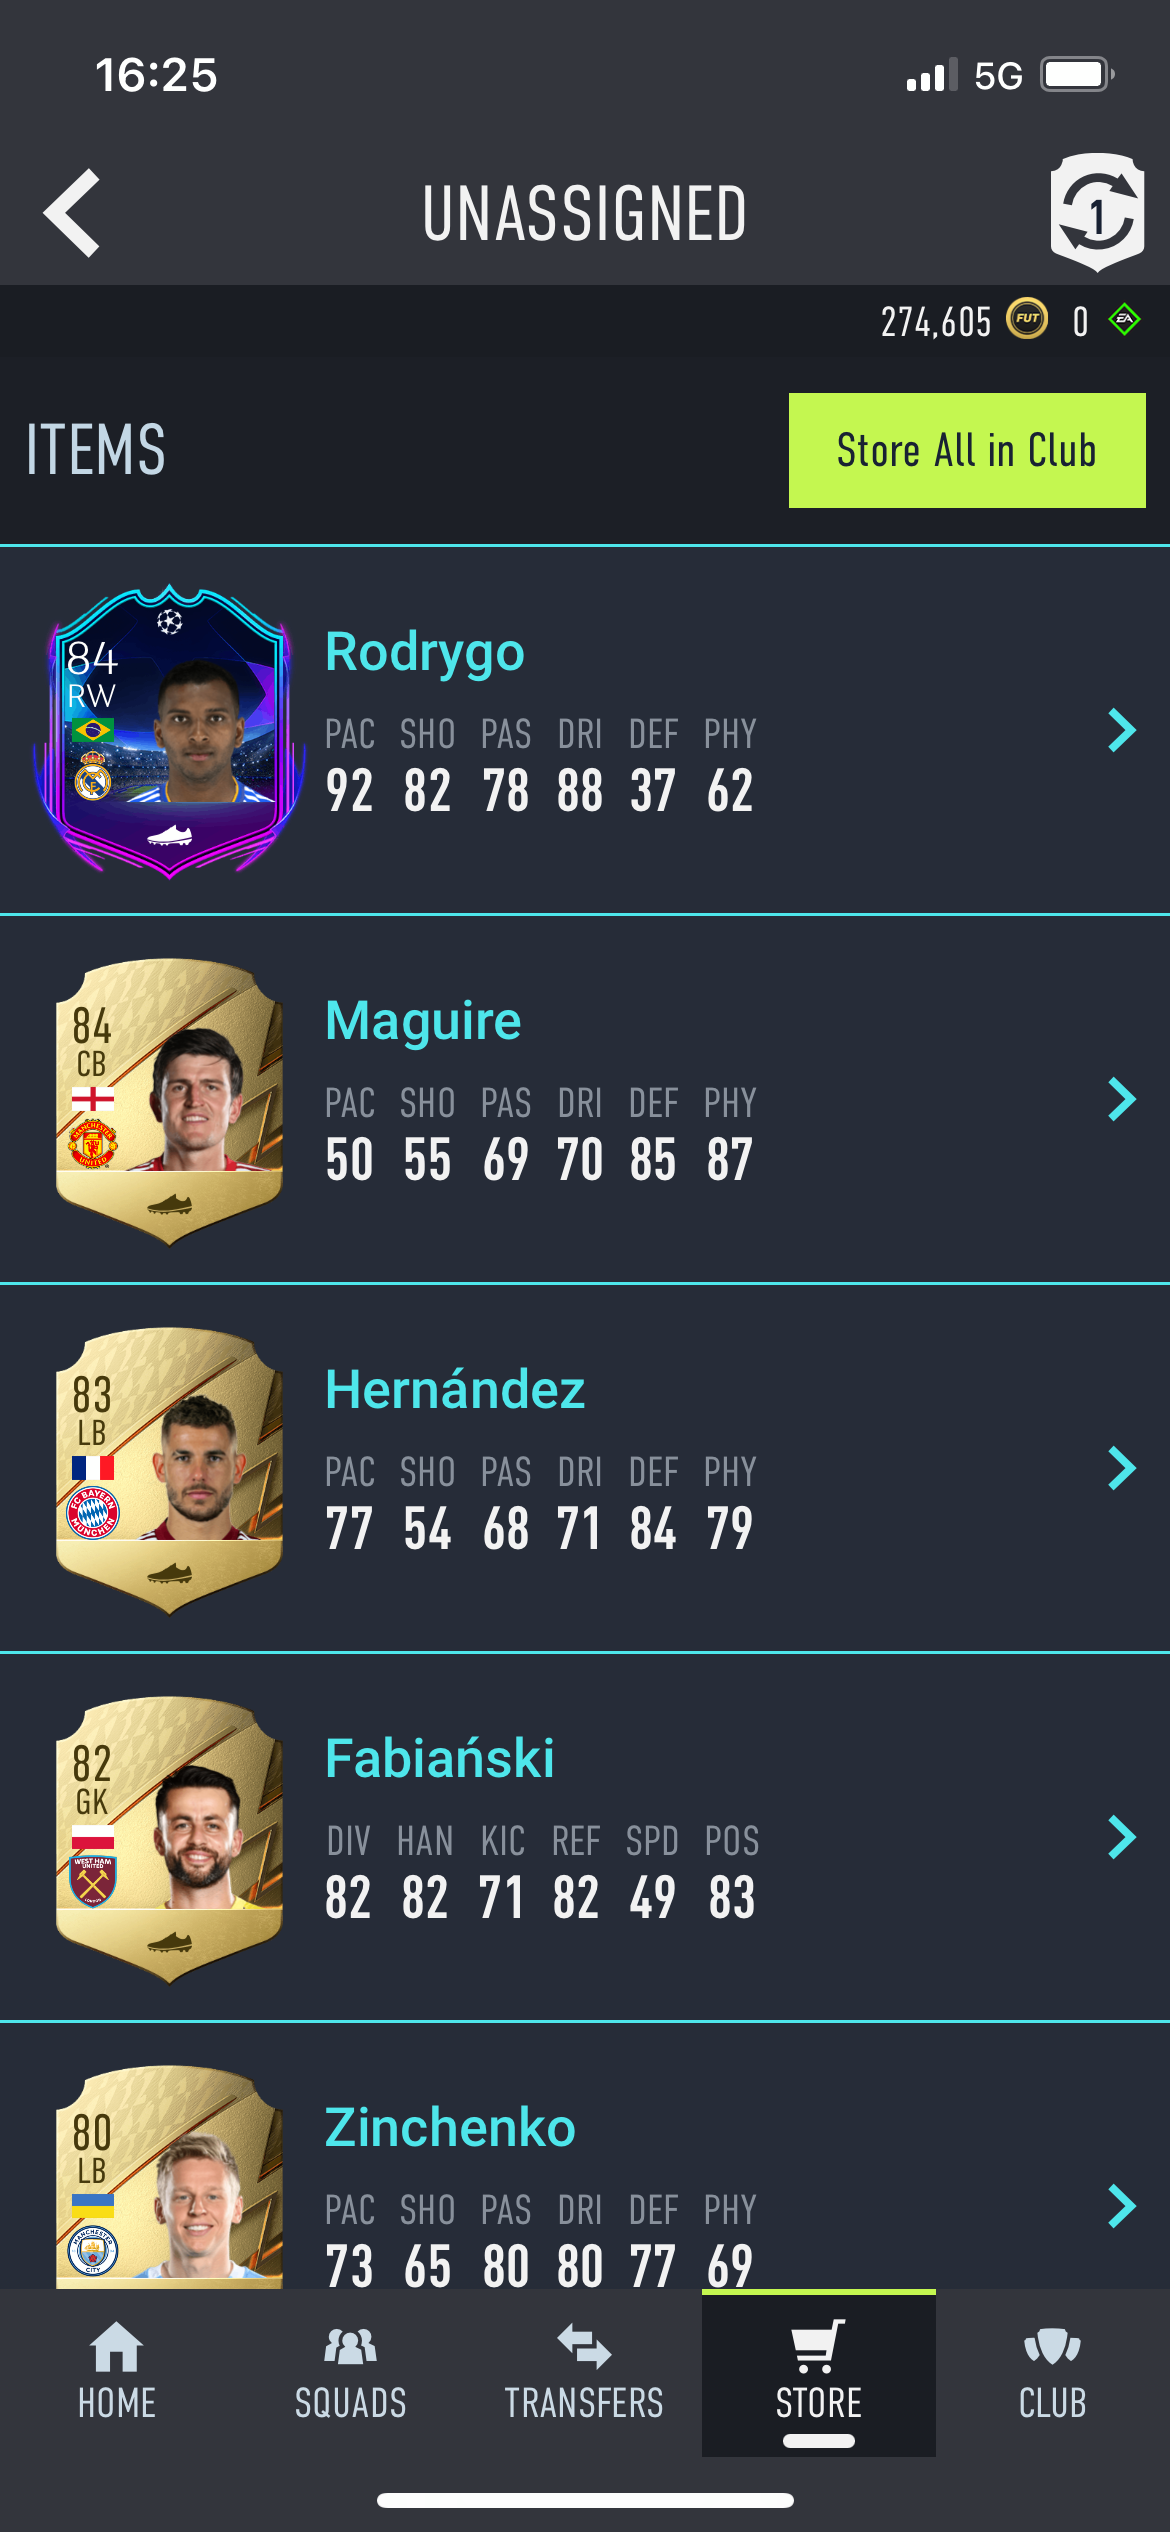Expand Zinchenko item details chevron
This screenshot has width=1170, height=2532.
1122,2206
